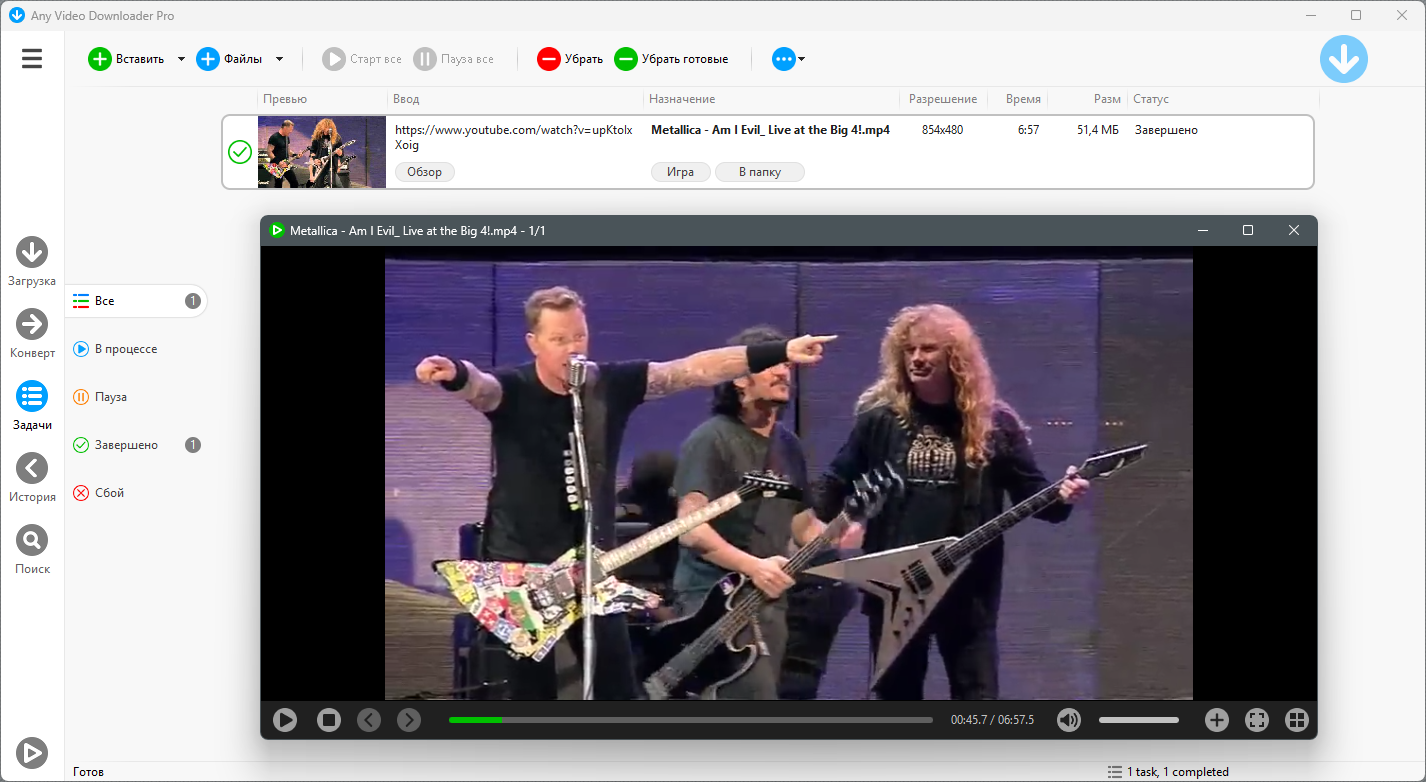This screenshot has height=782, width=1426.
Task: Click the next track arrow in player
Action: (x=409, y=720)
